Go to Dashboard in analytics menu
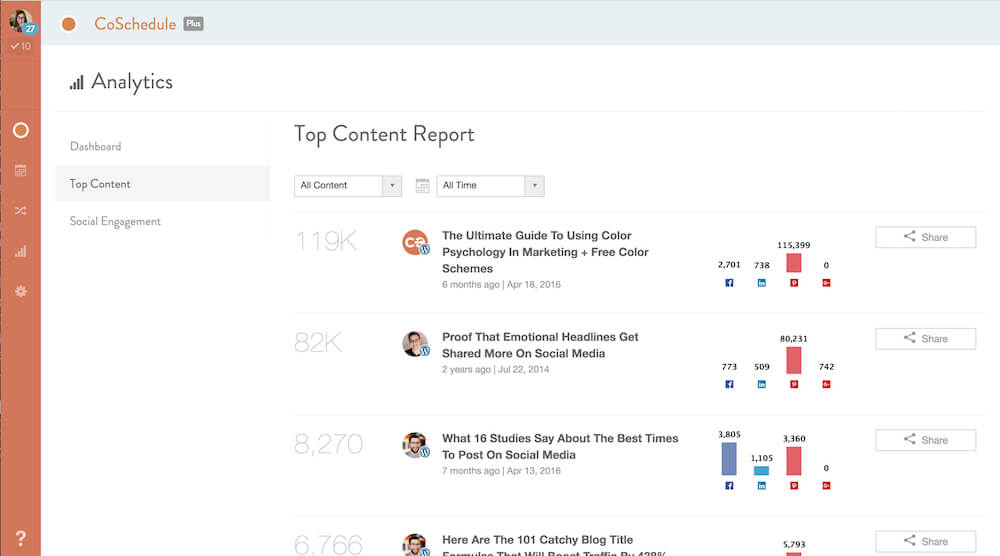The image size is (1000, 556). [96, 147]
